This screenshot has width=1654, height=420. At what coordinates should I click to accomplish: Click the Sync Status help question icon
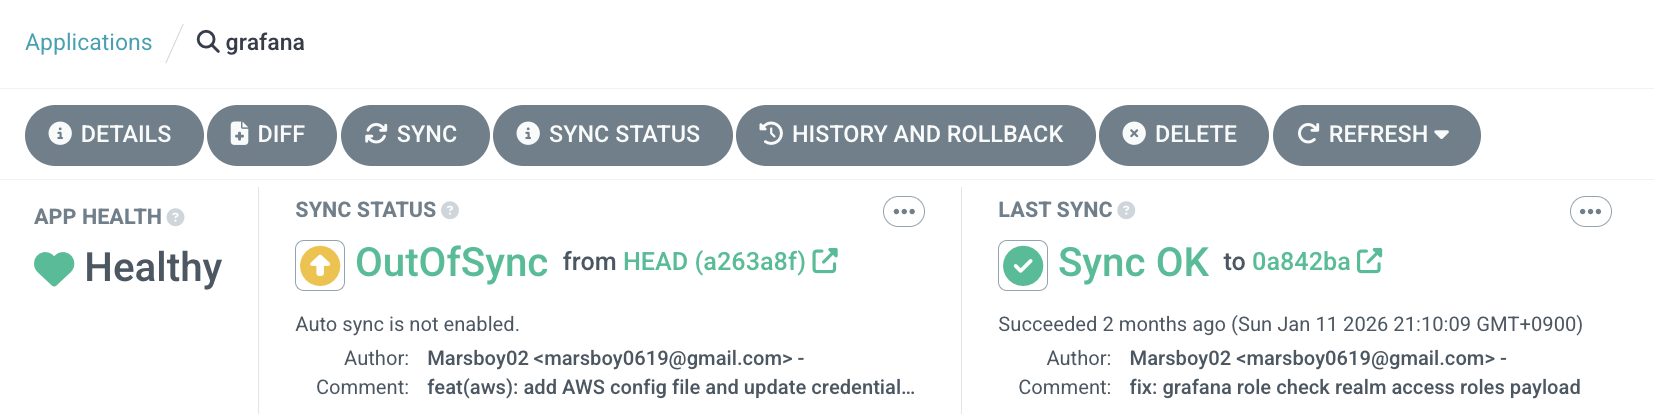pos(450,210)
